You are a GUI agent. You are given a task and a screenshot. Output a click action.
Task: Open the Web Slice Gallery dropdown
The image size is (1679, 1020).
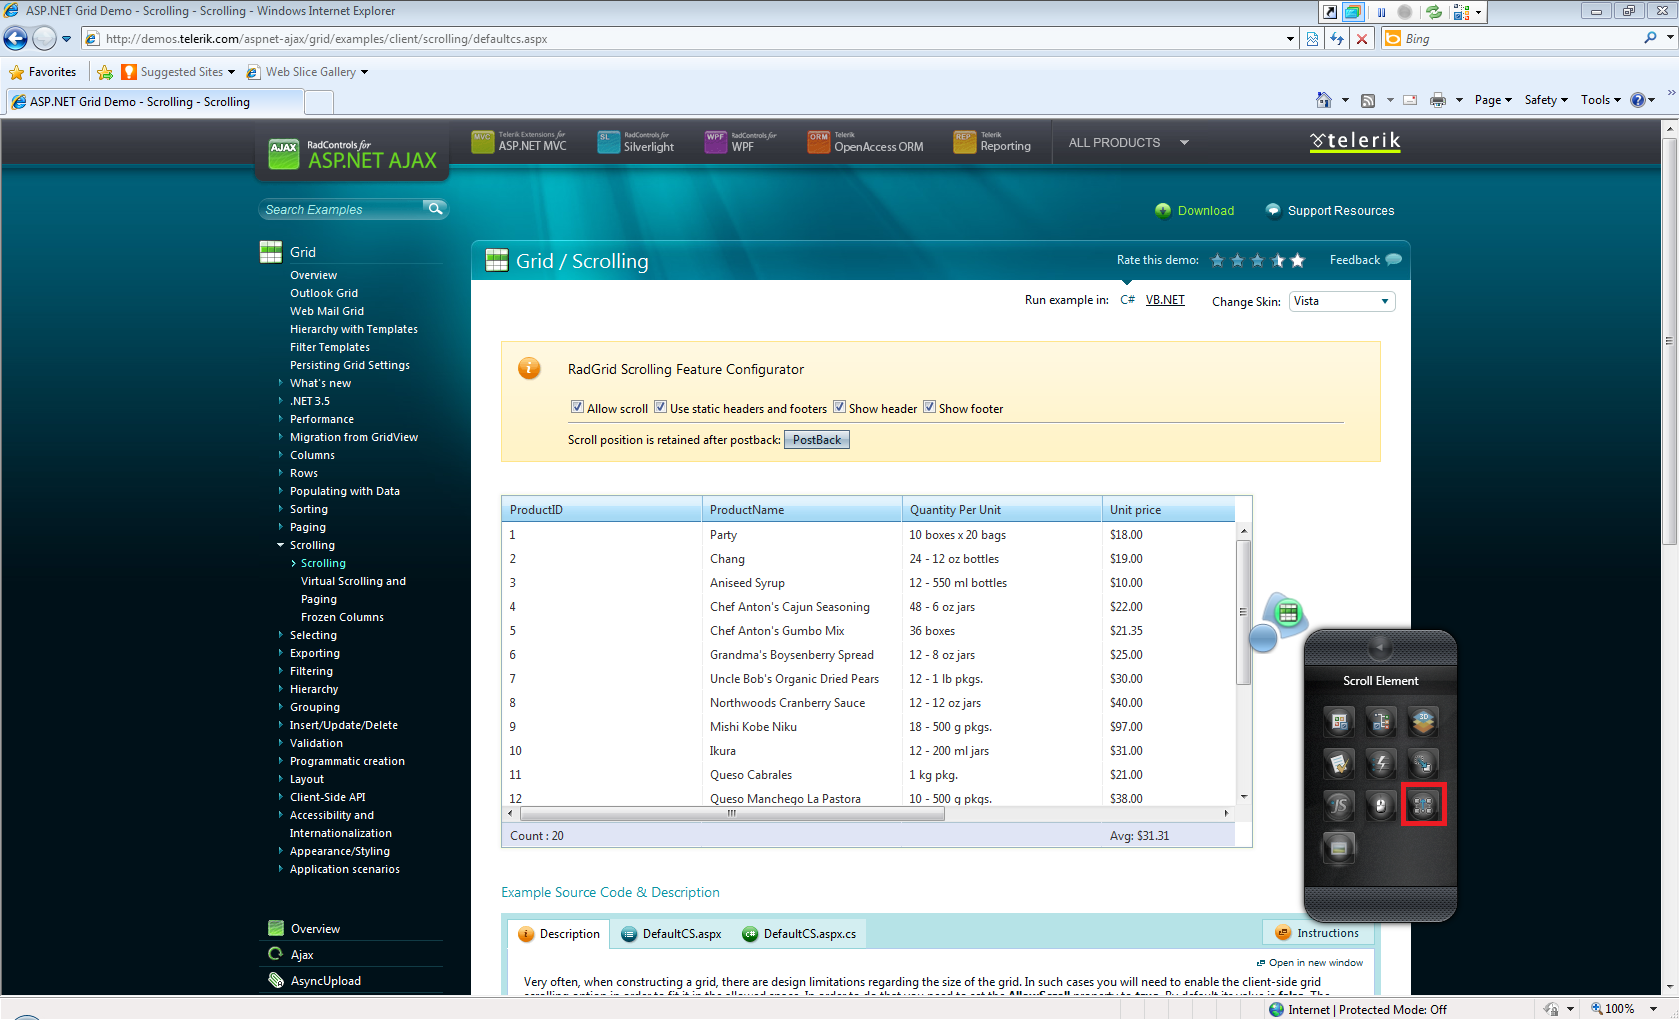tap(364, 72)
